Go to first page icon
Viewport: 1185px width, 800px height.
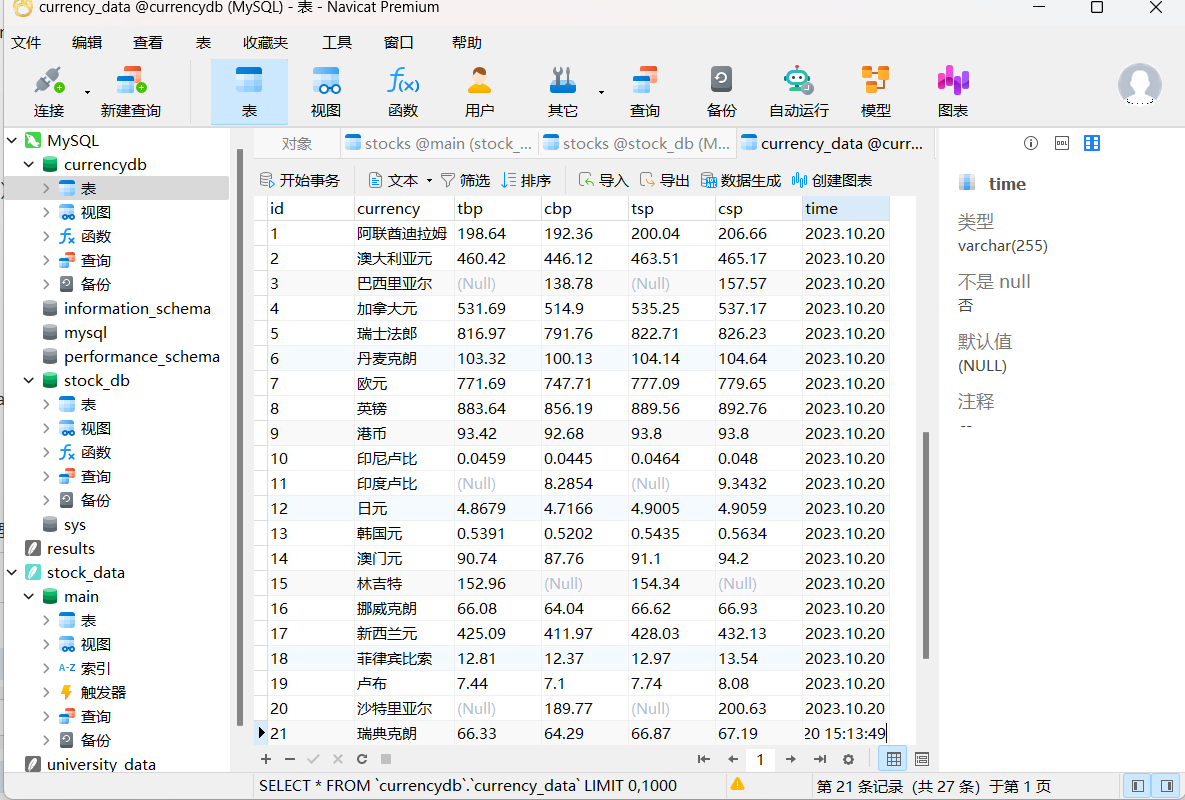coord(704,759)
